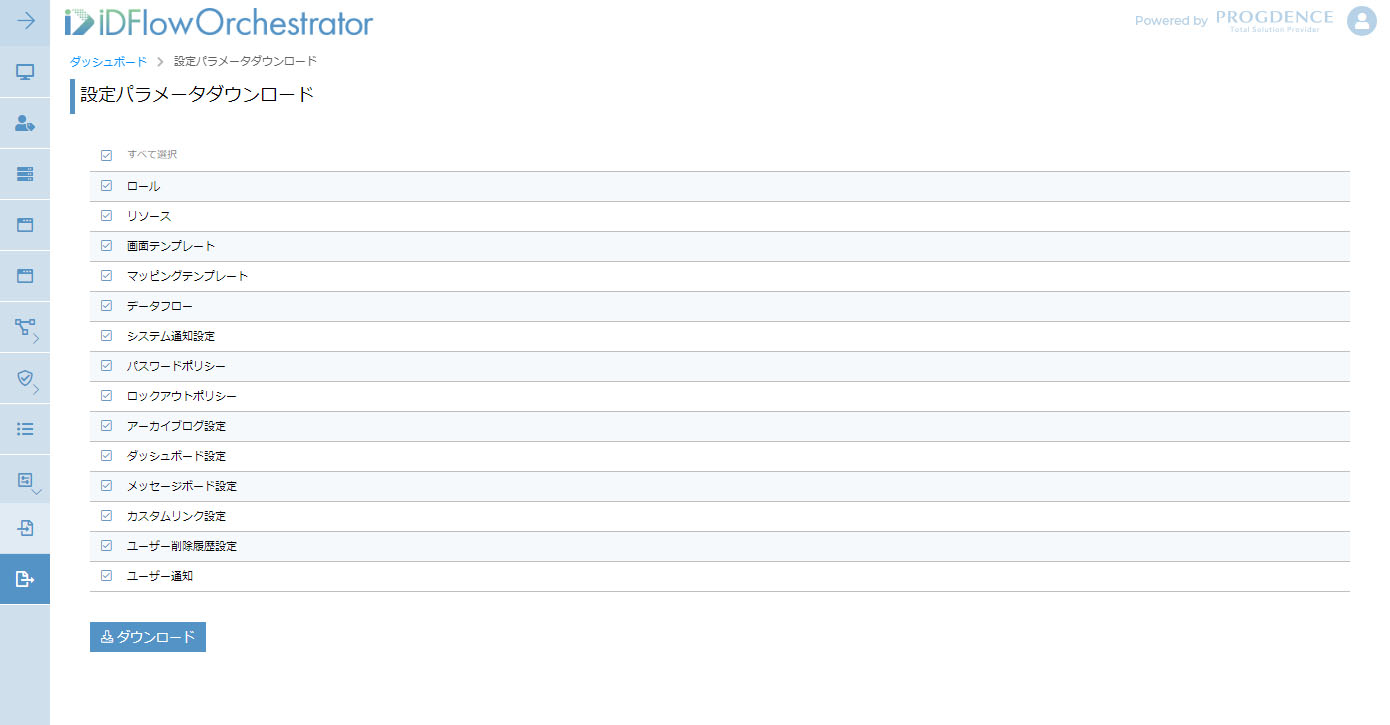Open the monitor dashboard sidebar icon
1390x725 pixels.
point(25,72)
